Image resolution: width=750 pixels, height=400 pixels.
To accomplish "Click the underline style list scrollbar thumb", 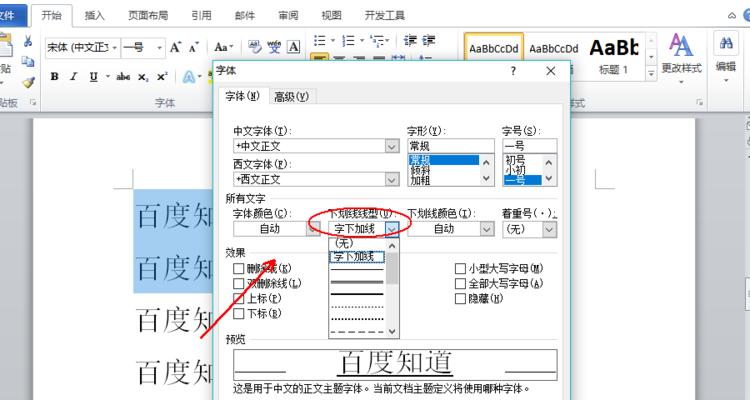I will (x=392, y=268).
